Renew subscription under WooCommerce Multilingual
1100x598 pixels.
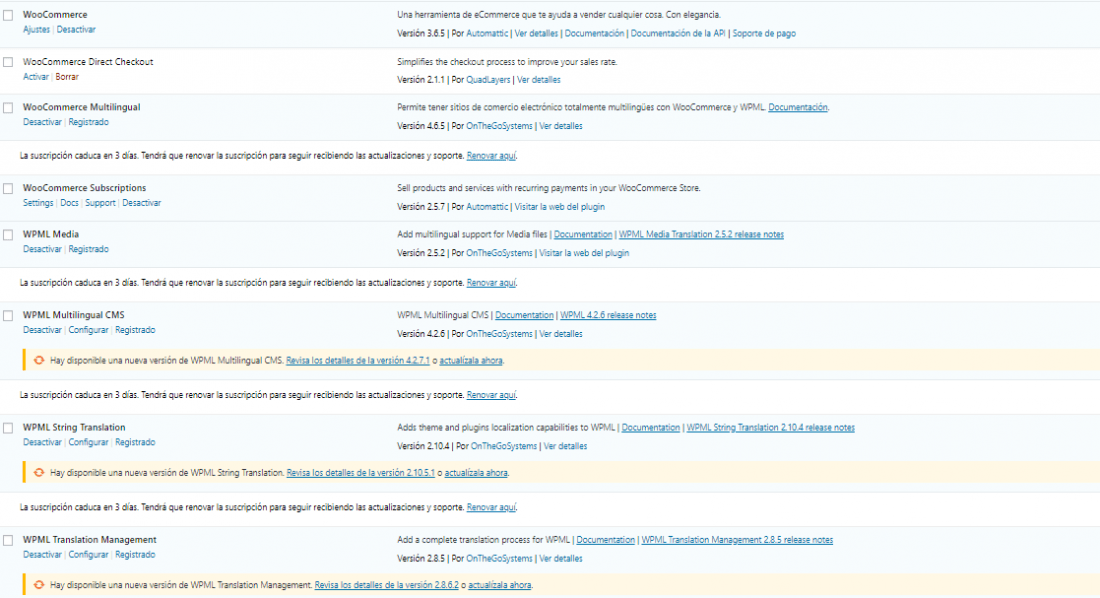pos(491,156)
